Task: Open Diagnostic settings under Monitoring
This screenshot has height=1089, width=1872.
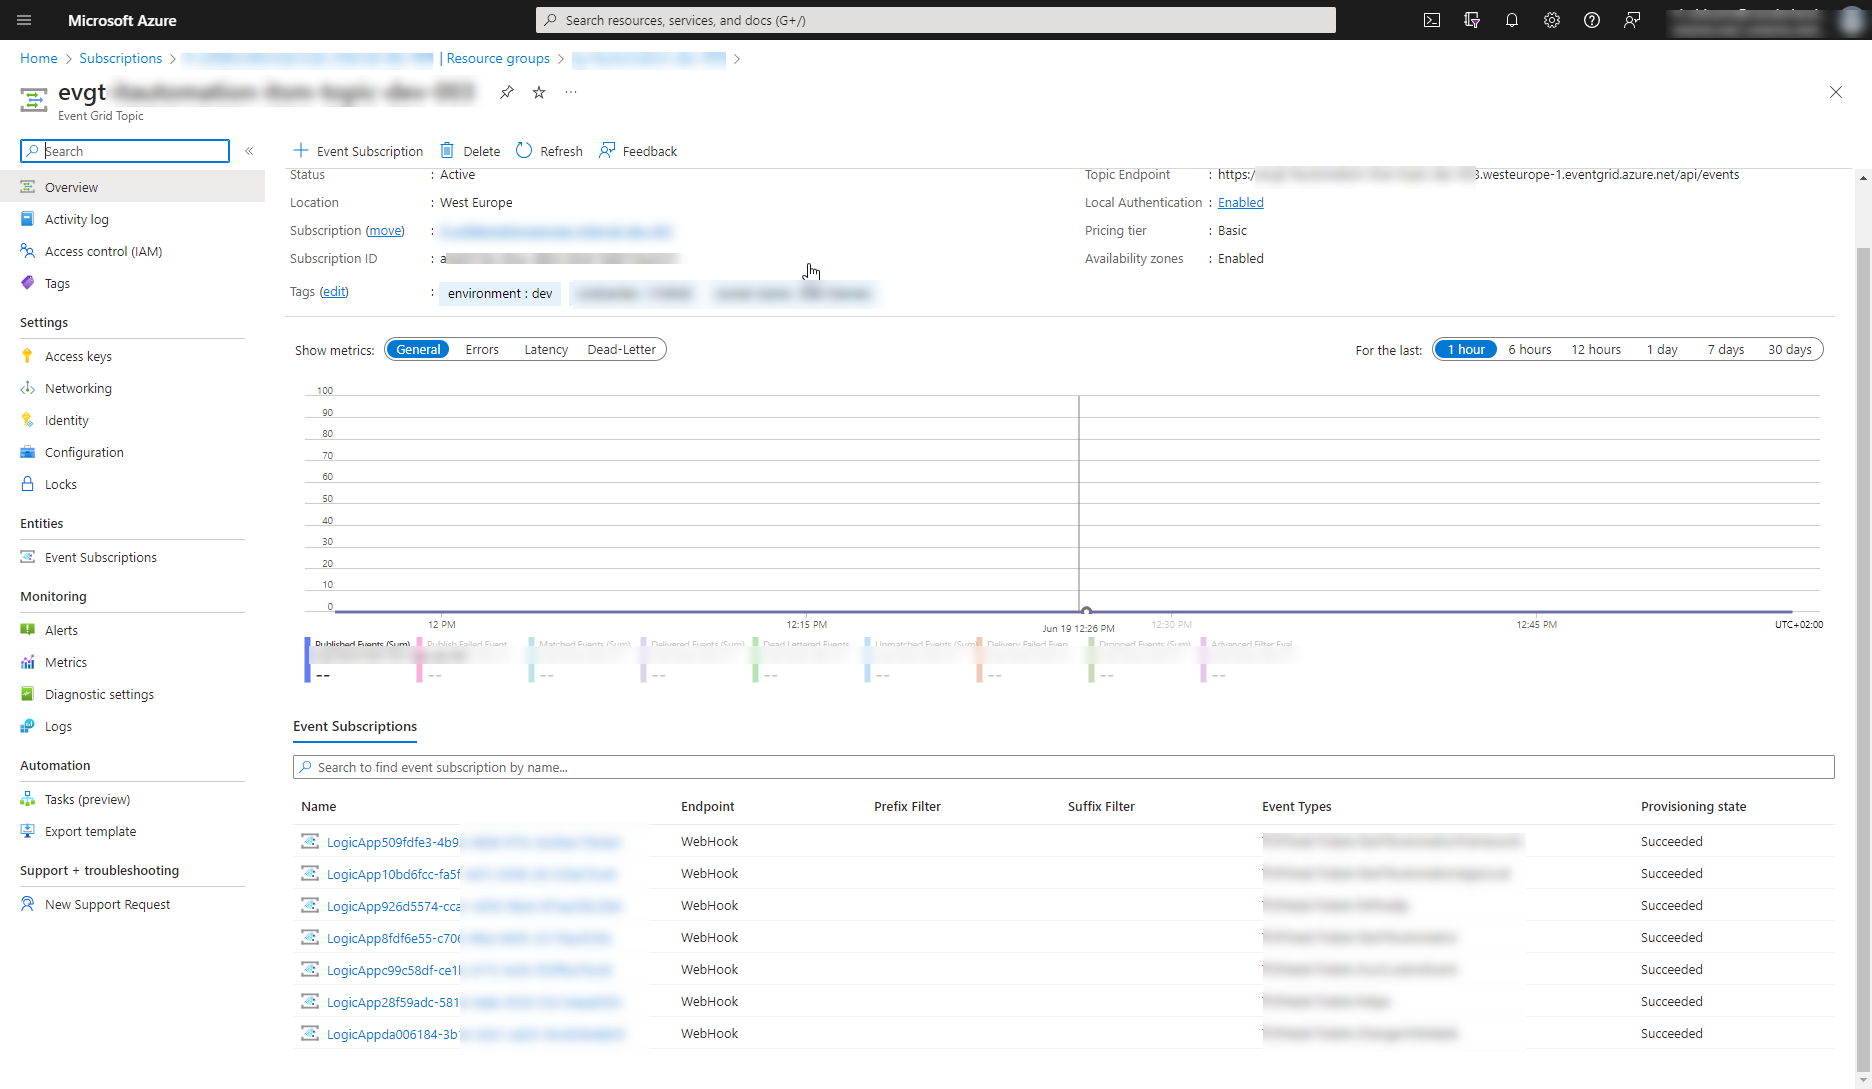Action: click(99, 693)
